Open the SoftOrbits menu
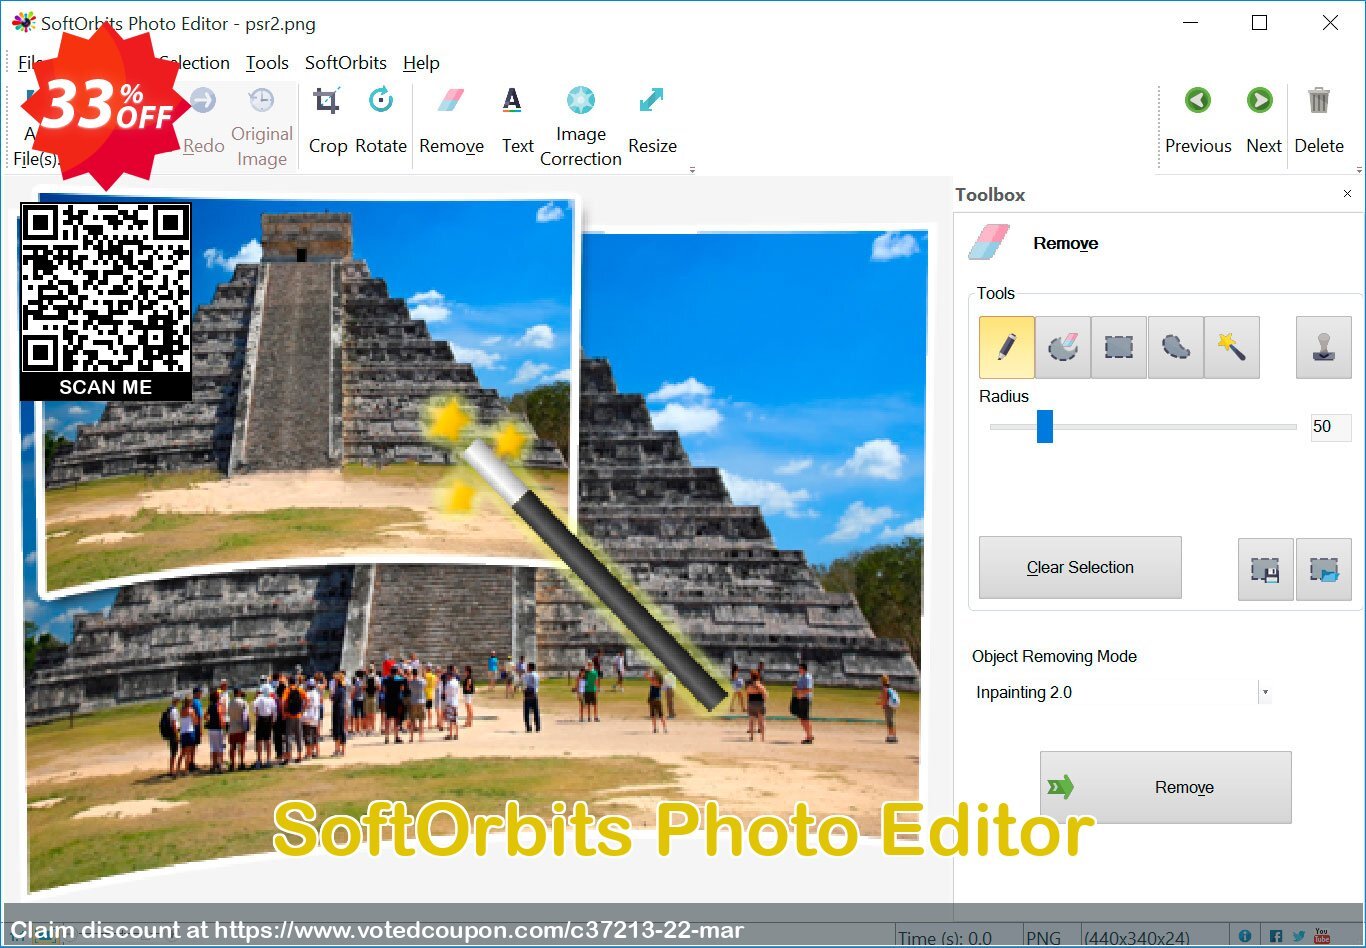The width and height of the screenshot is (1366, 948). (x=346, y=63)
